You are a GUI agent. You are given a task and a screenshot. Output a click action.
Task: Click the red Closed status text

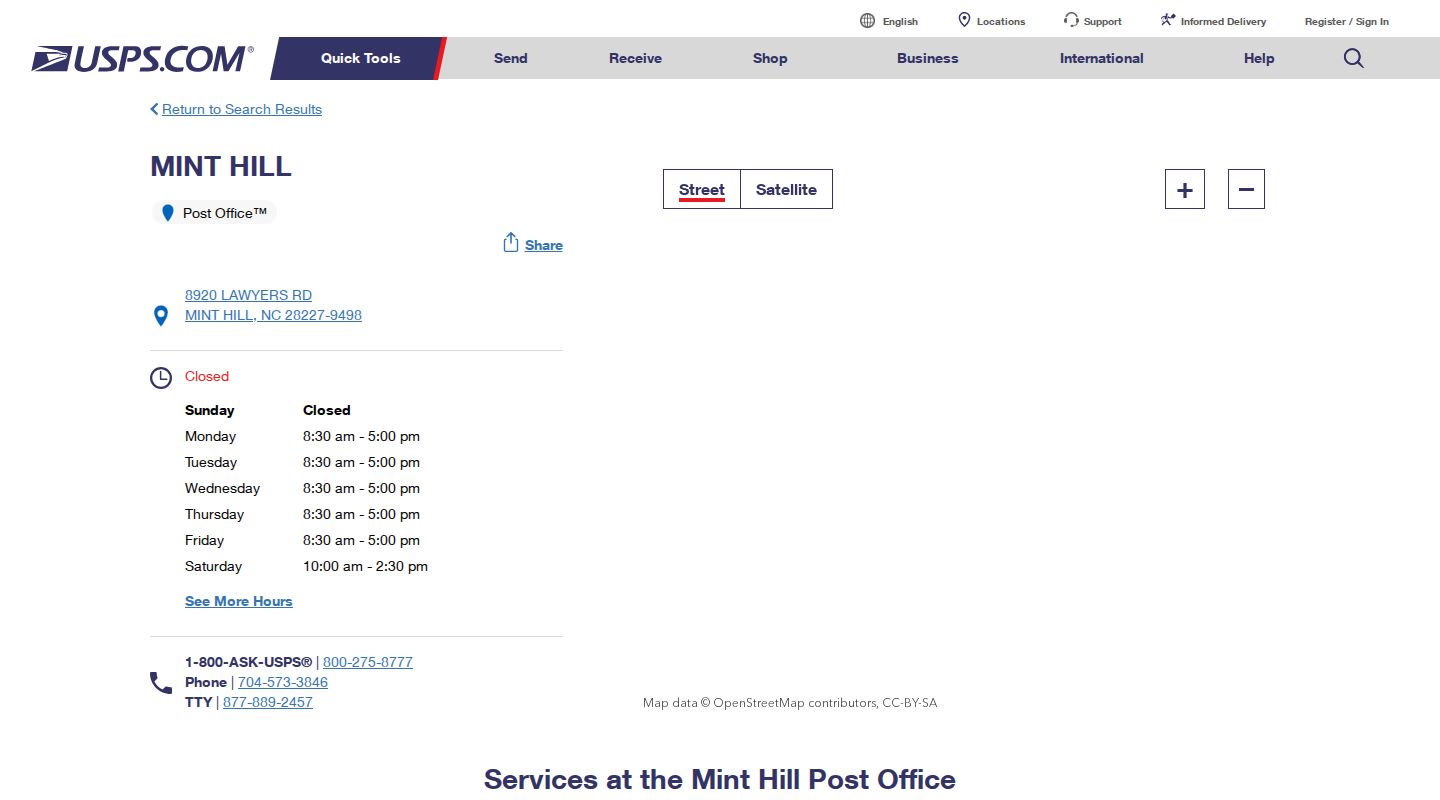207,376
